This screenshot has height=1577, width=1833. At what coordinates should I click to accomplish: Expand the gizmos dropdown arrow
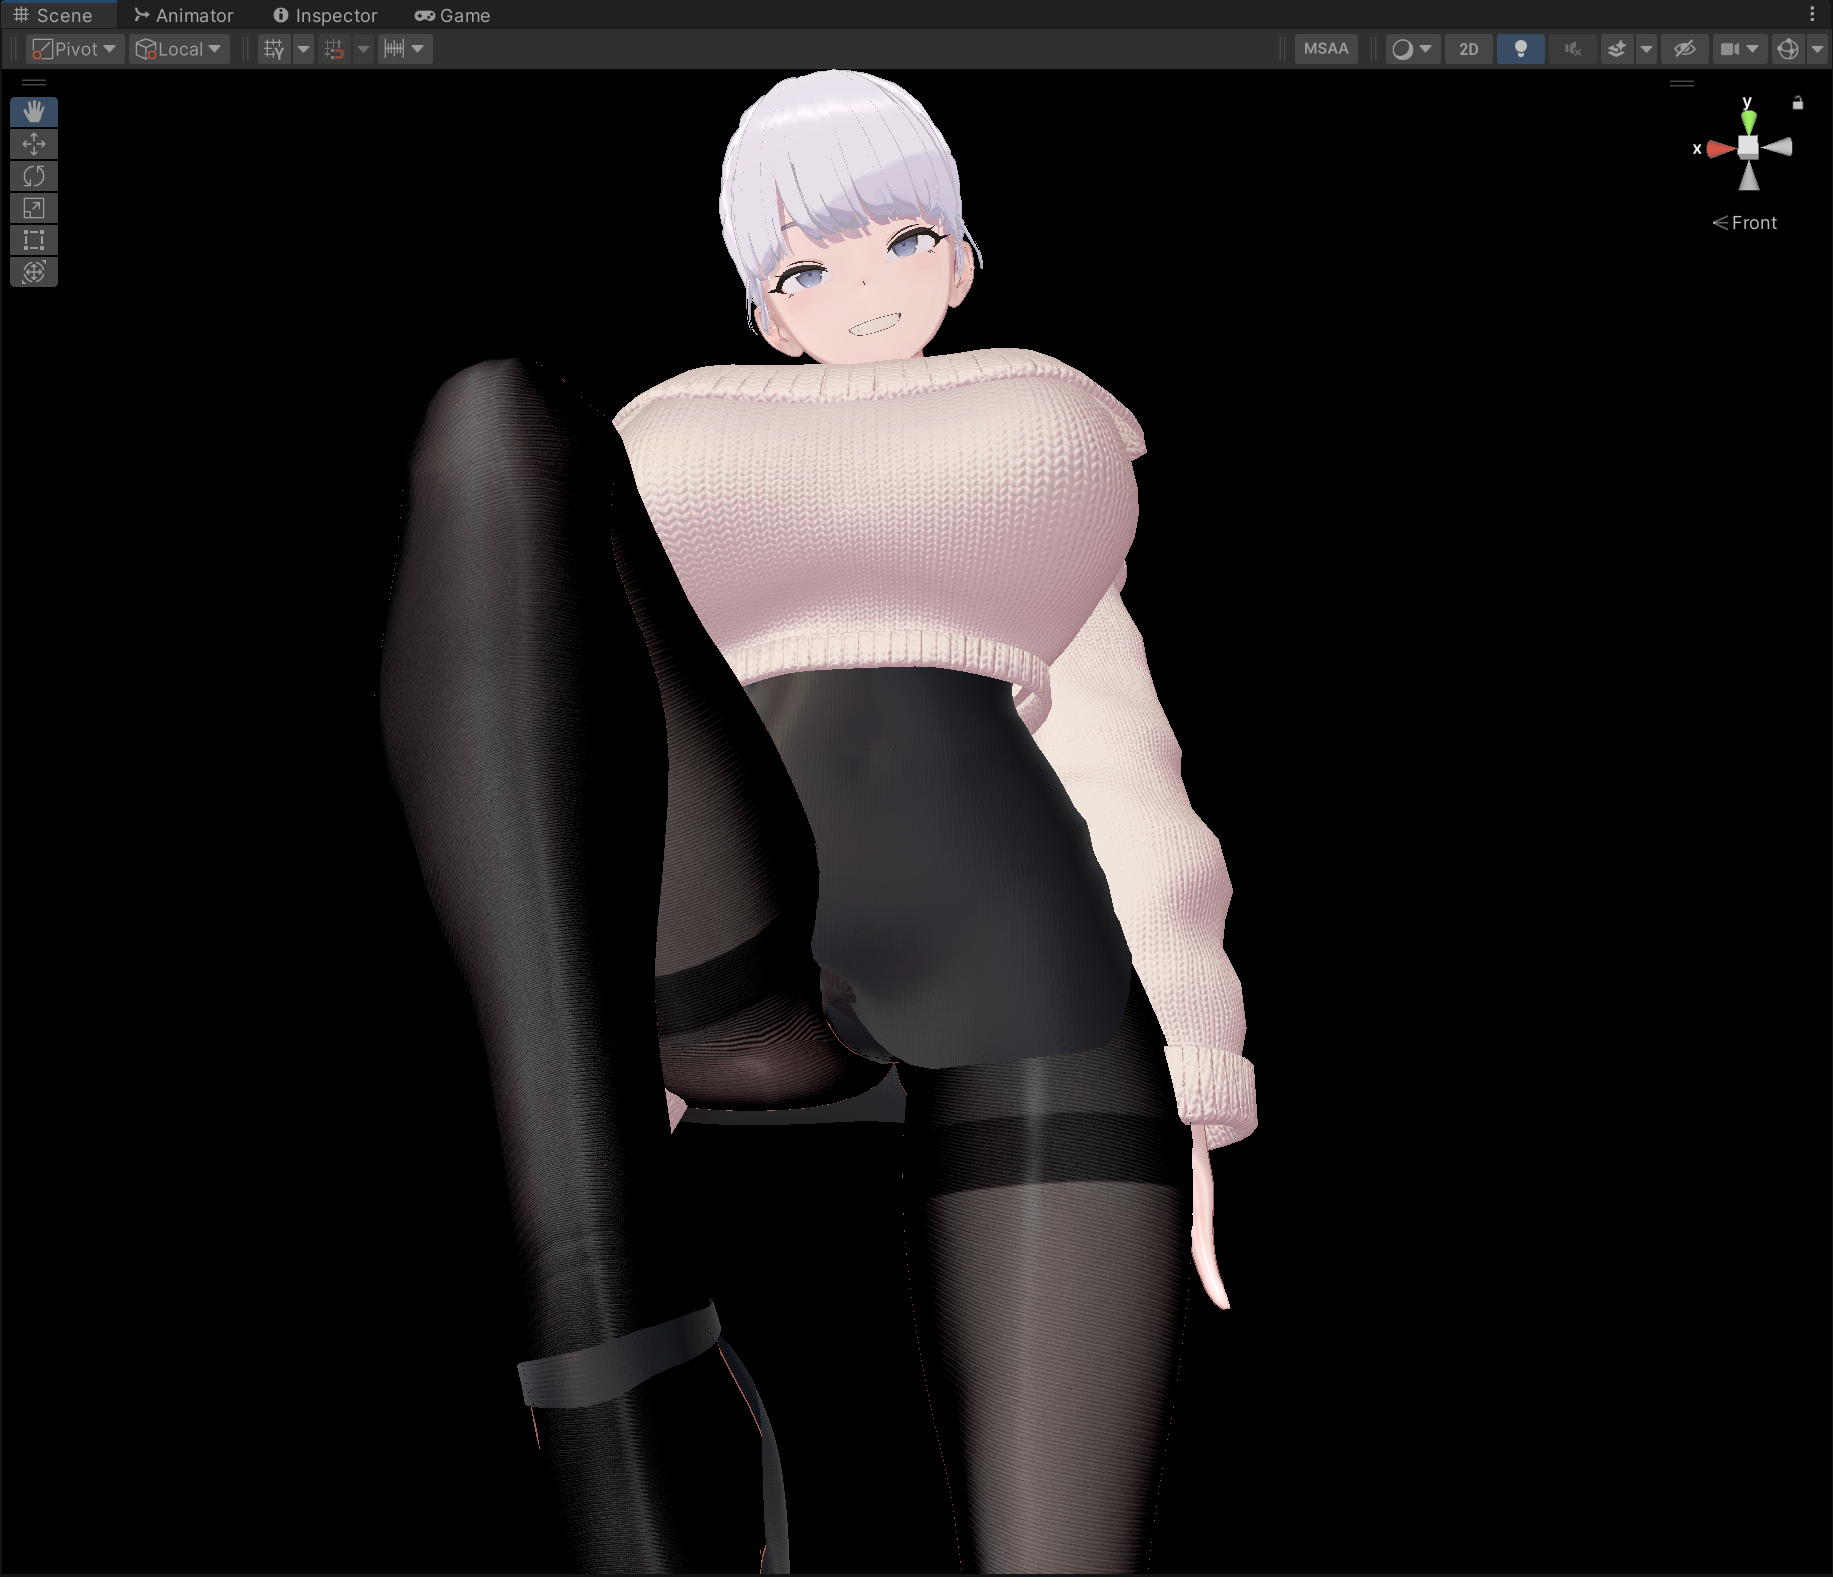tap(1817, 49)
